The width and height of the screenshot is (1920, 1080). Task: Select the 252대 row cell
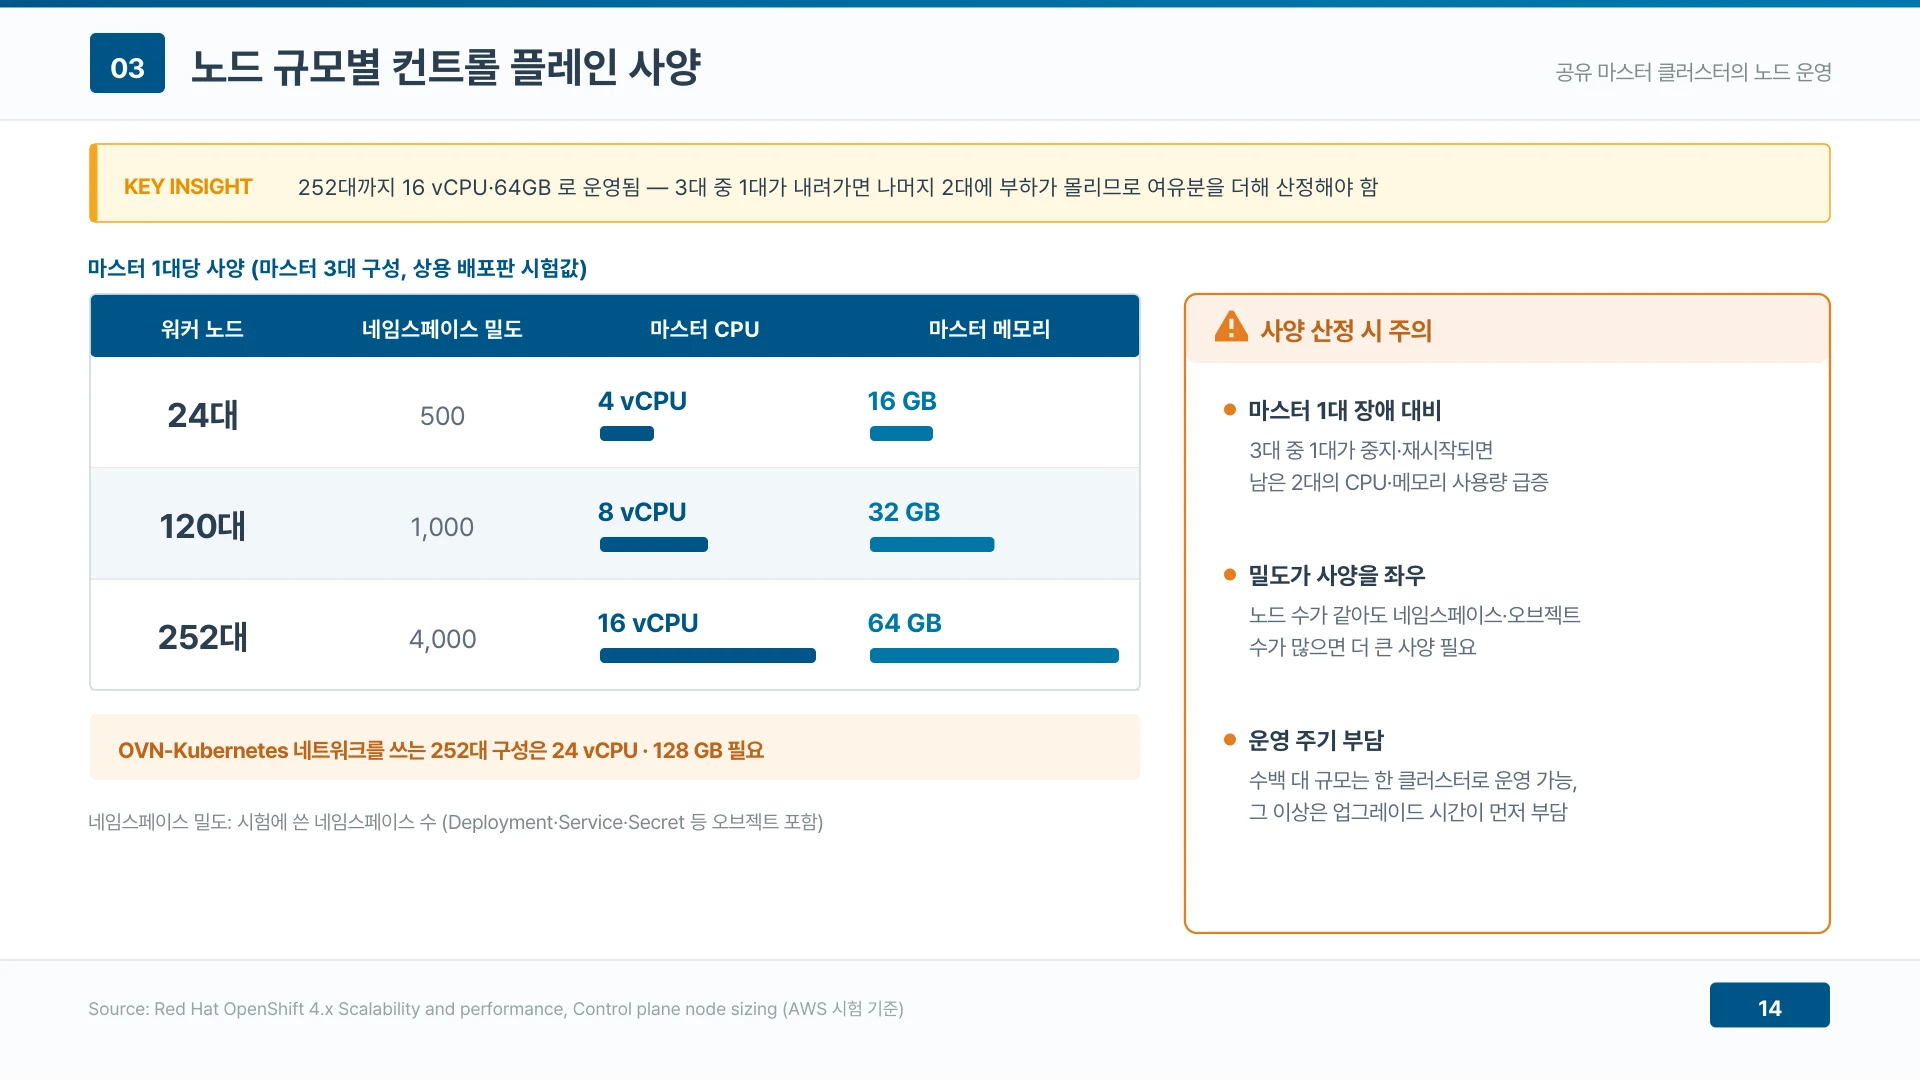pyautogui.click(x=203, y=637)
